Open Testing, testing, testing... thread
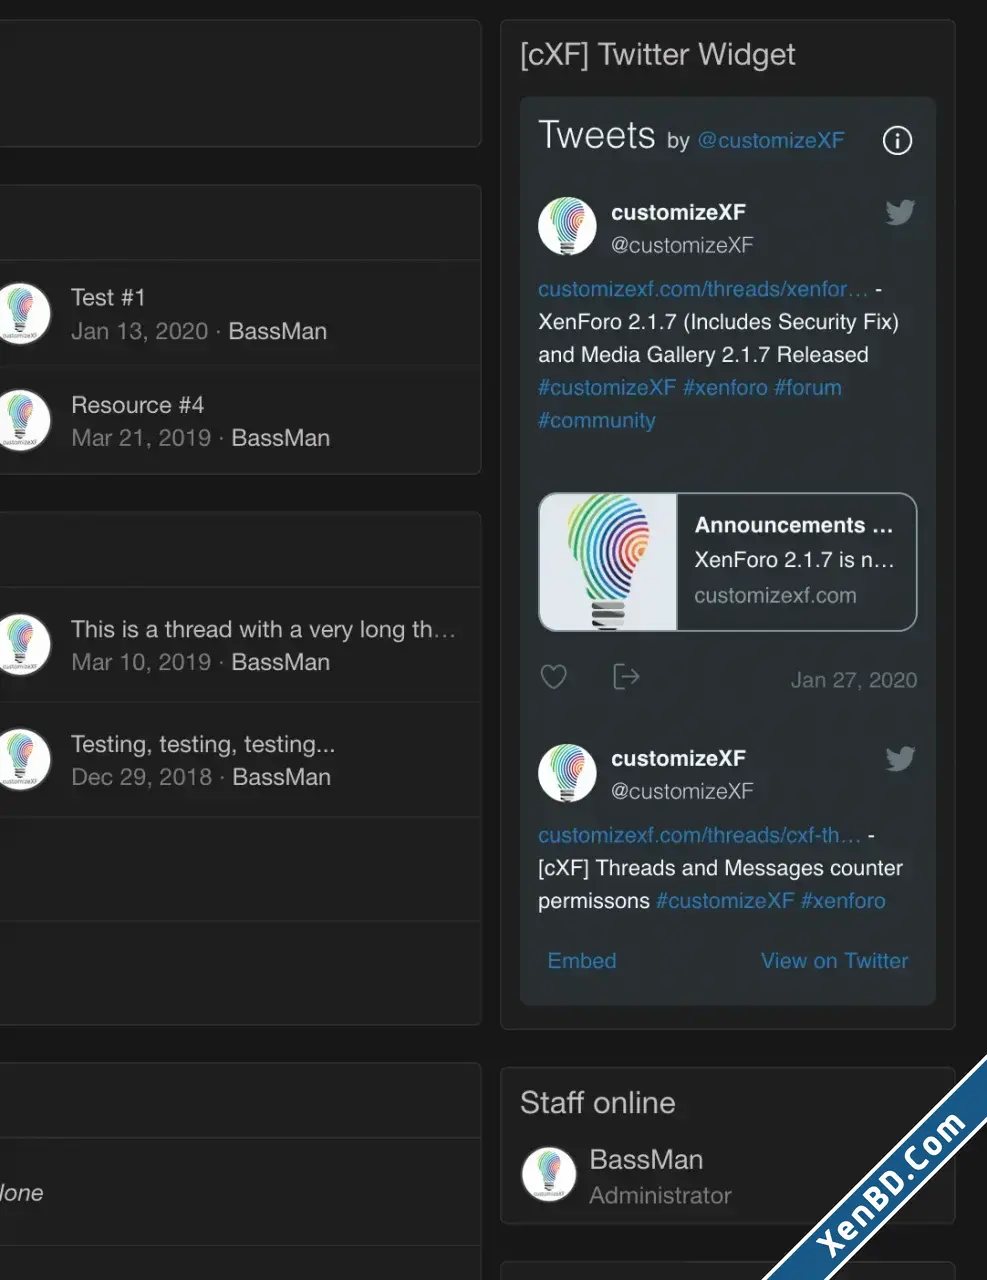 (x=203, y=744)
